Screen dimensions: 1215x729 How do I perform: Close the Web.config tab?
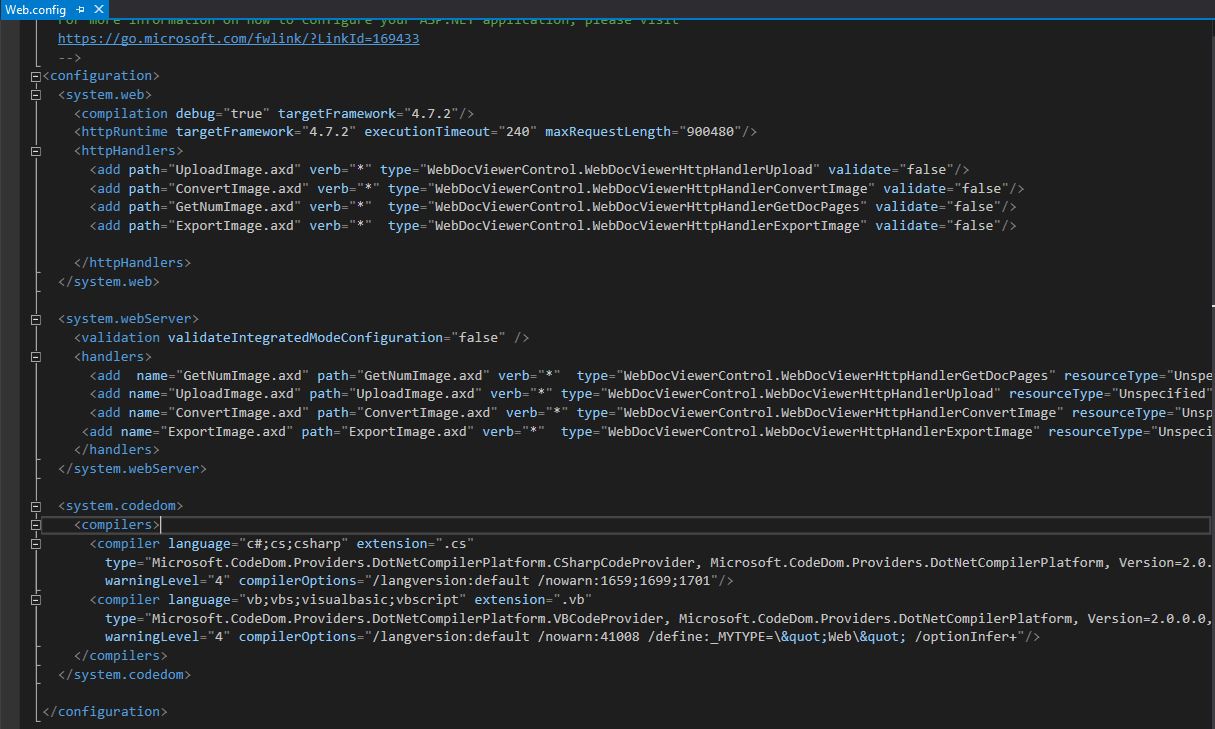[98, 9]
